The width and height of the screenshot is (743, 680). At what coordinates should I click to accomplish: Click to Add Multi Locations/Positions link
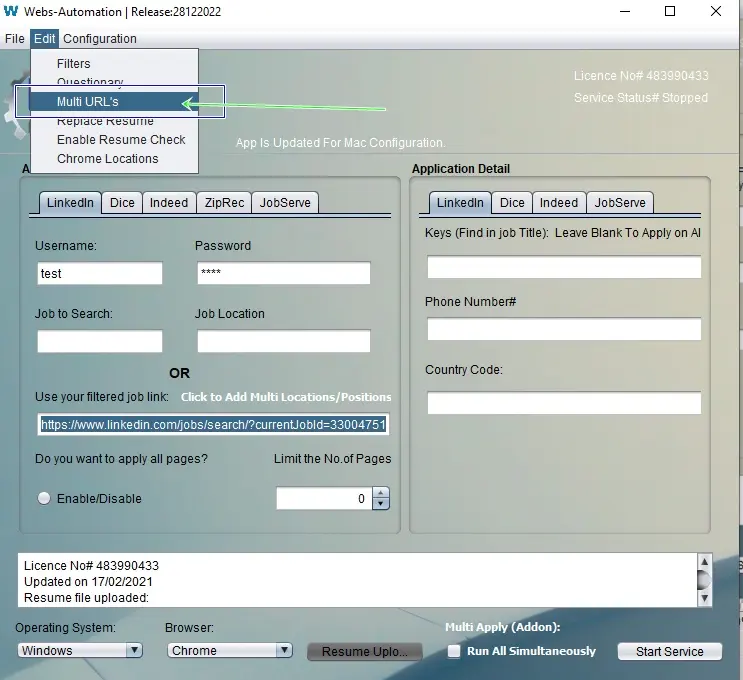pyautogui.click(x=286, y=397)
